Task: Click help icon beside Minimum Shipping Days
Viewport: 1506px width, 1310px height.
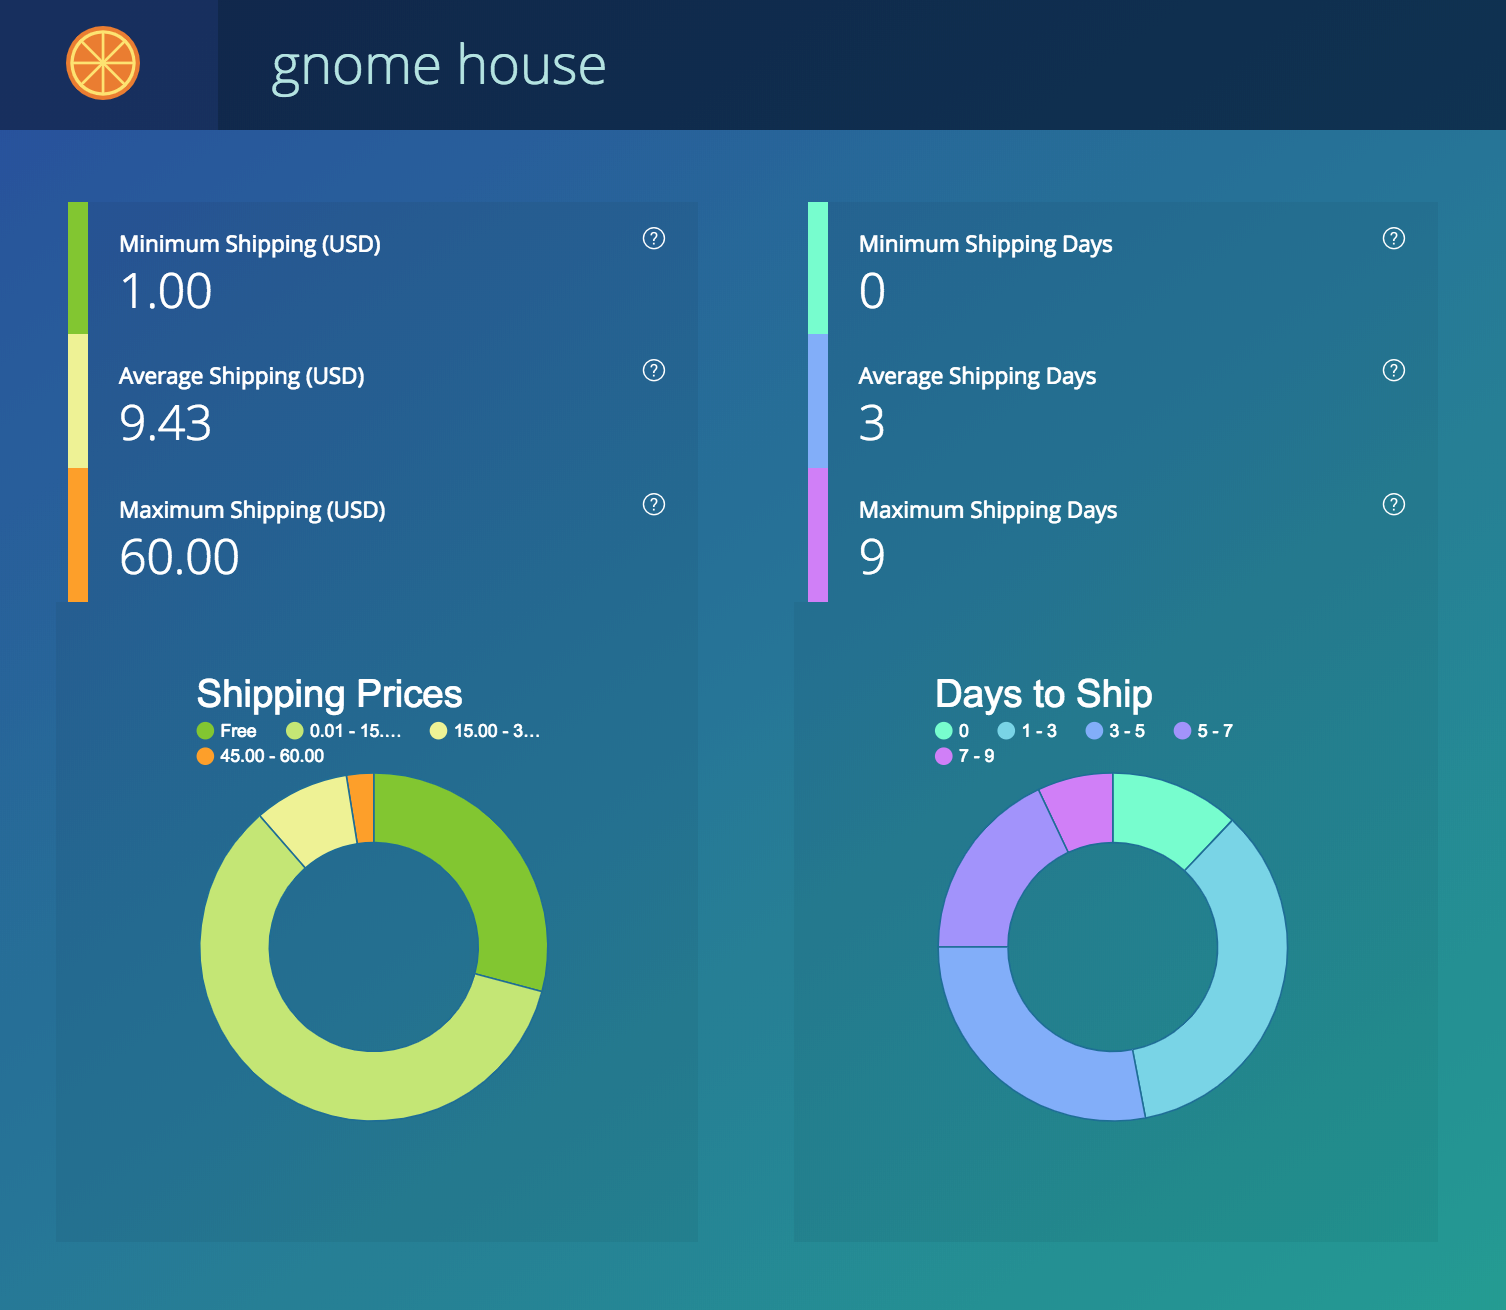Action: [1393, 238]
